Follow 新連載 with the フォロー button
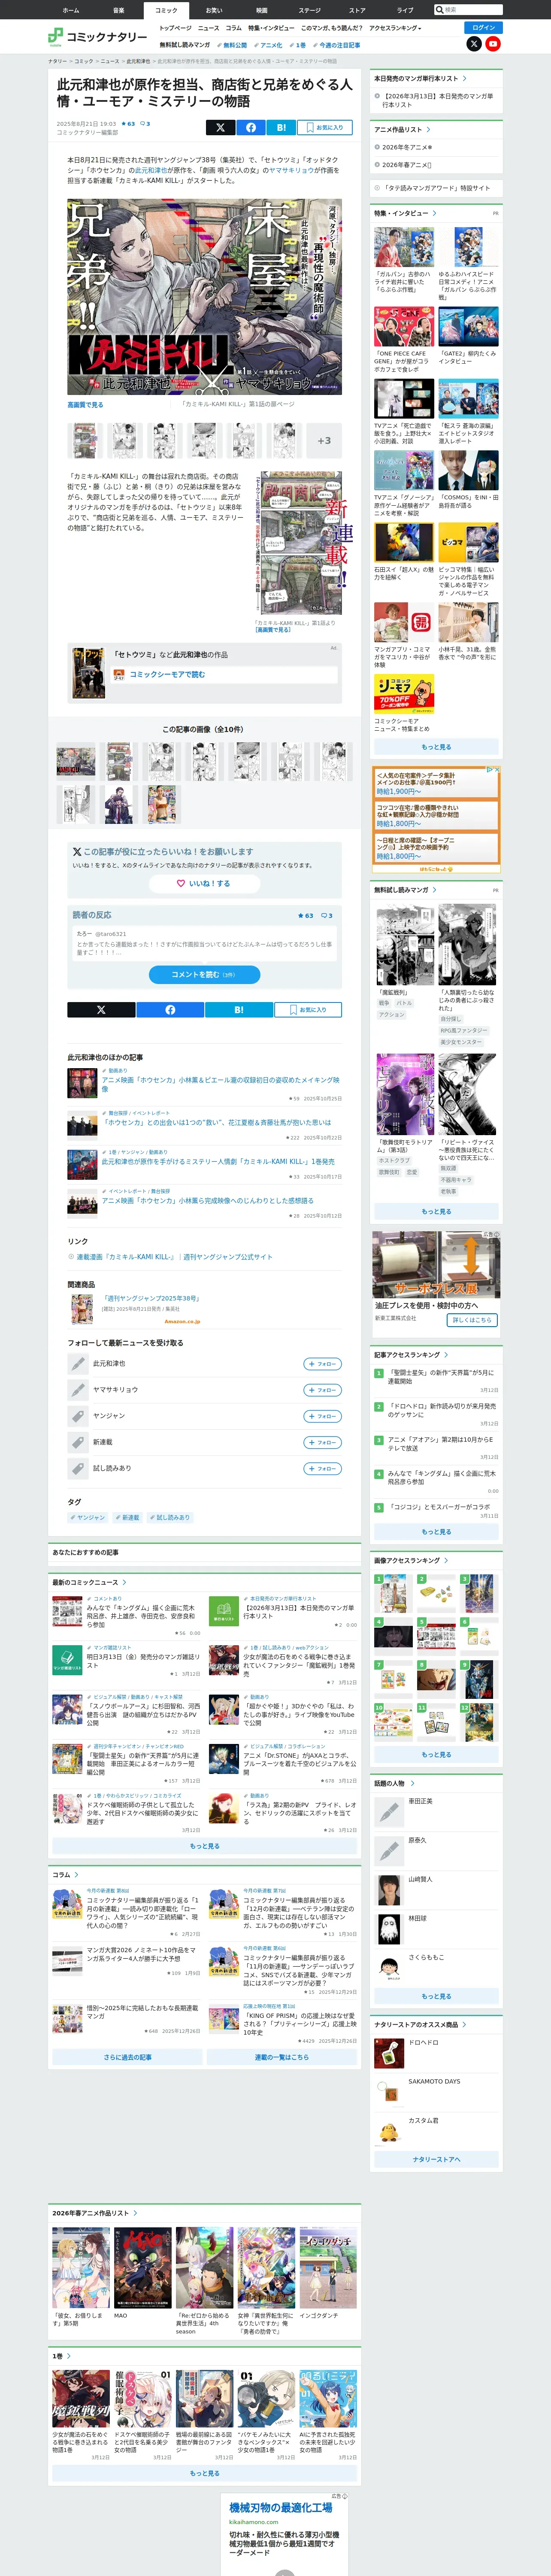The width and height of the screenshot is (551, 2576). (323, 1442)
